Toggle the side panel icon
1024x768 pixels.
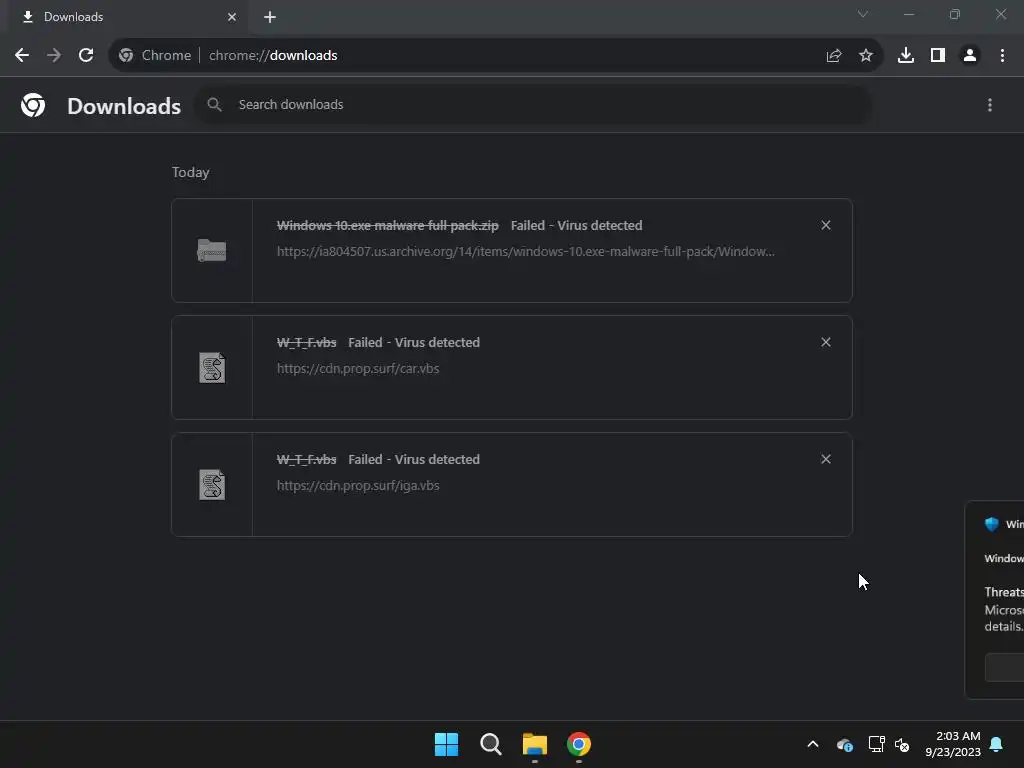click(938, 56)
